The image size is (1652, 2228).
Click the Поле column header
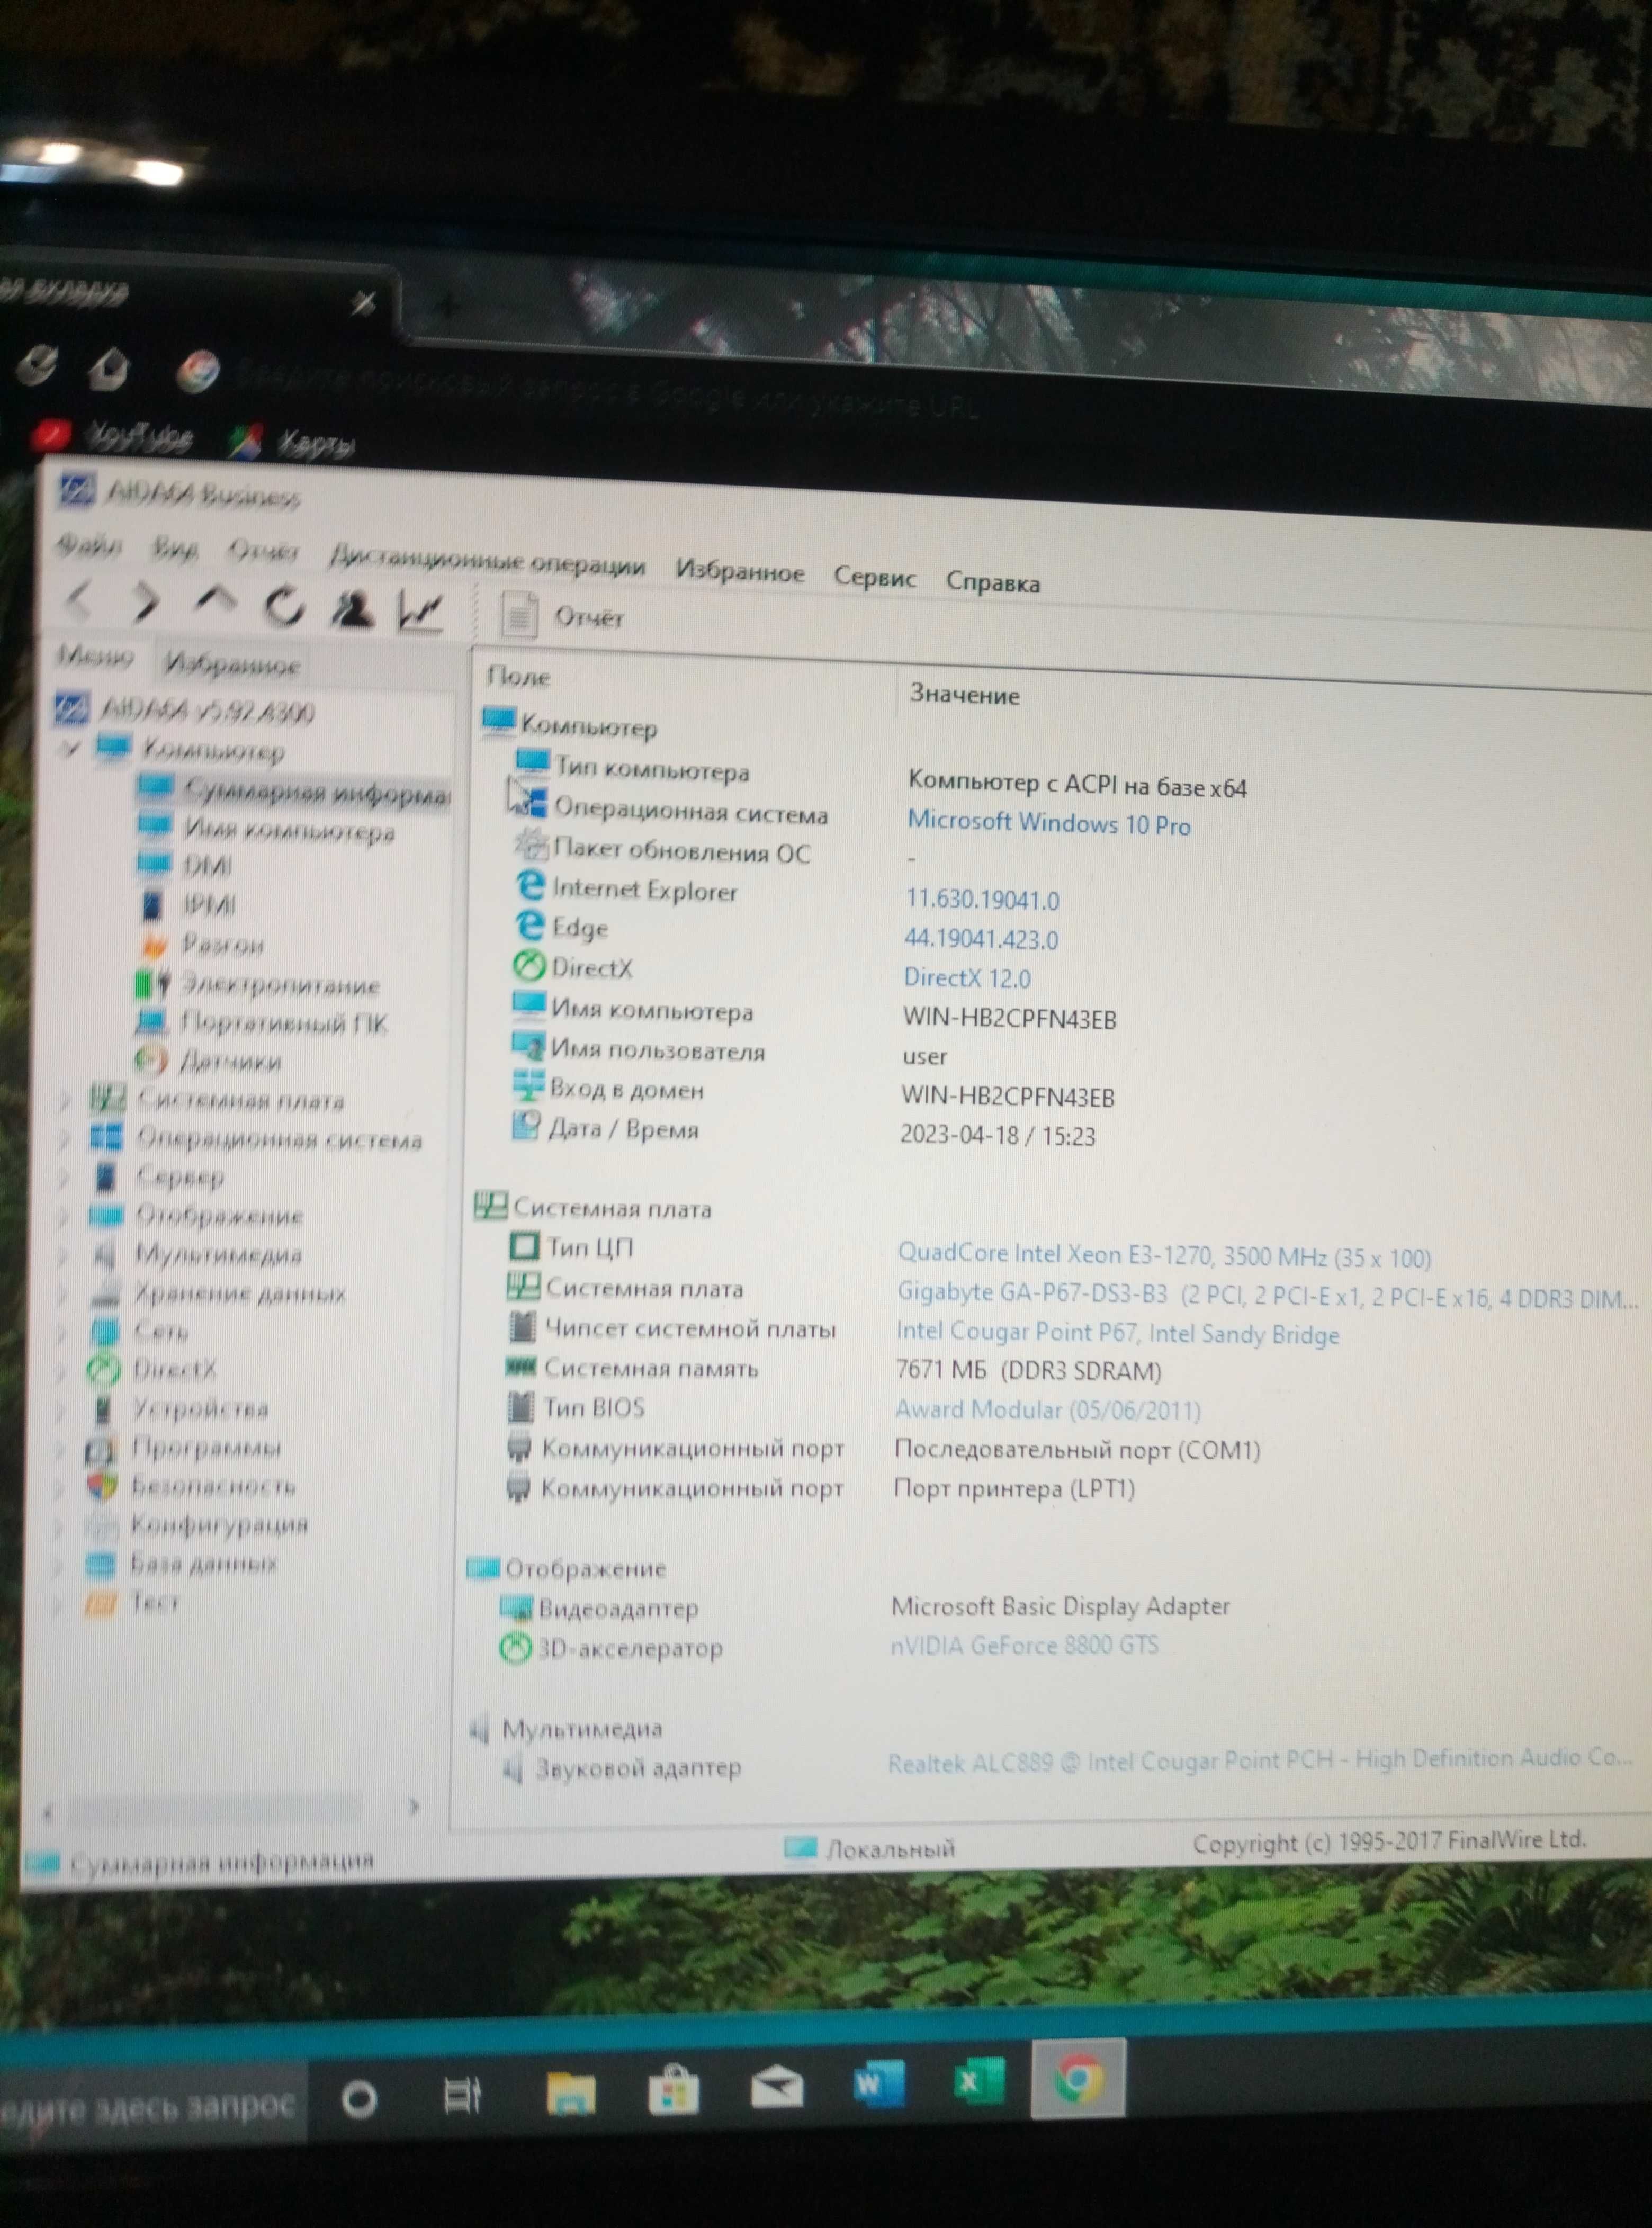pos(518,677)
